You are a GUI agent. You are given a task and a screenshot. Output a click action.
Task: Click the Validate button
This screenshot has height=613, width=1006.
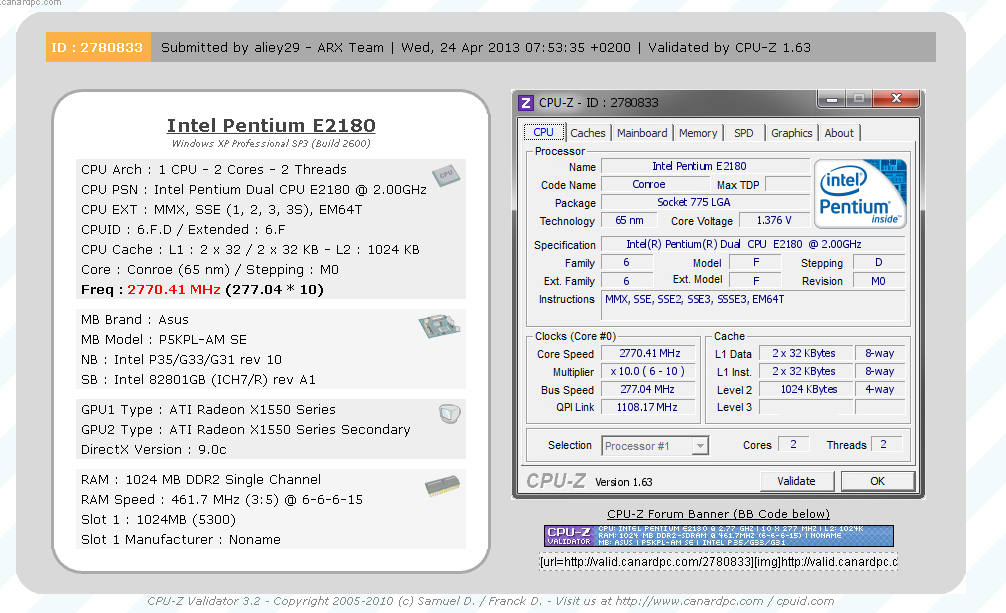pos(796,481)
